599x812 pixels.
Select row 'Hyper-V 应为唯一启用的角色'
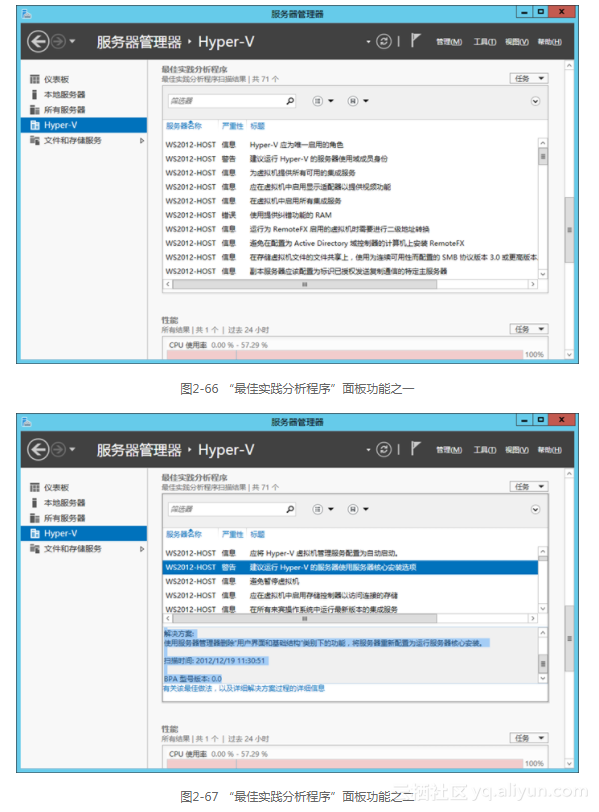pos(350,144)
